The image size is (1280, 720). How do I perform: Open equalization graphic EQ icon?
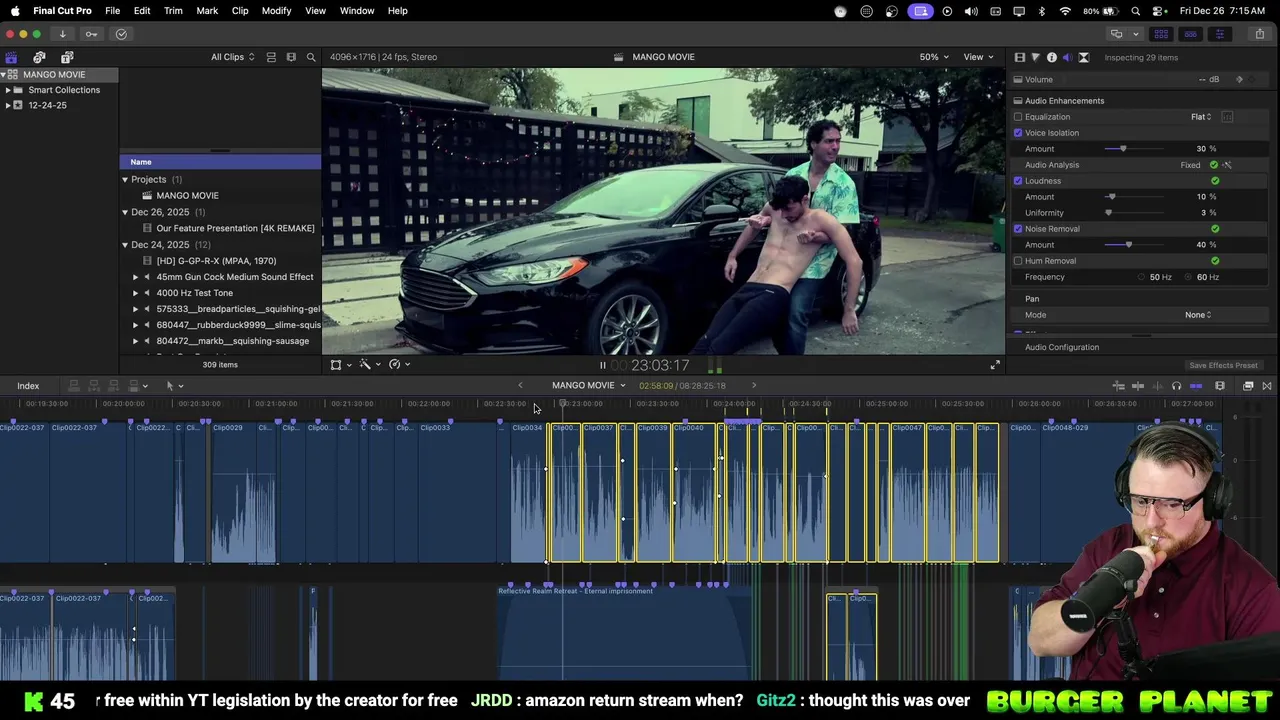(1227, 117)
